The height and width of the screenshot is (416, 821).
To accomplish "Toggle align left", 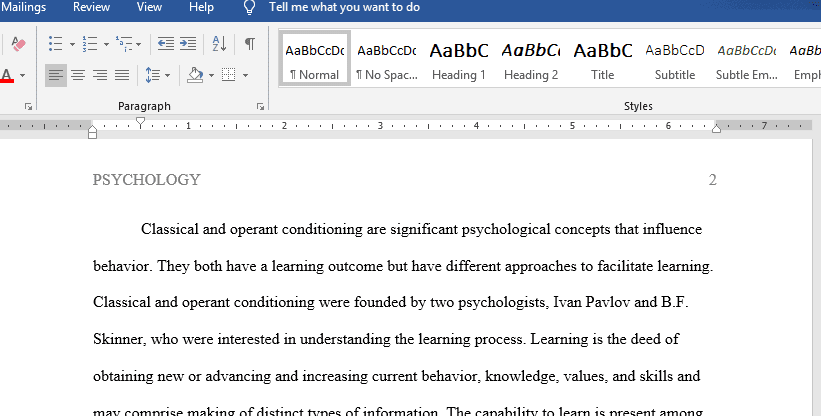I will pyautogui.click(x=56, y=75).
